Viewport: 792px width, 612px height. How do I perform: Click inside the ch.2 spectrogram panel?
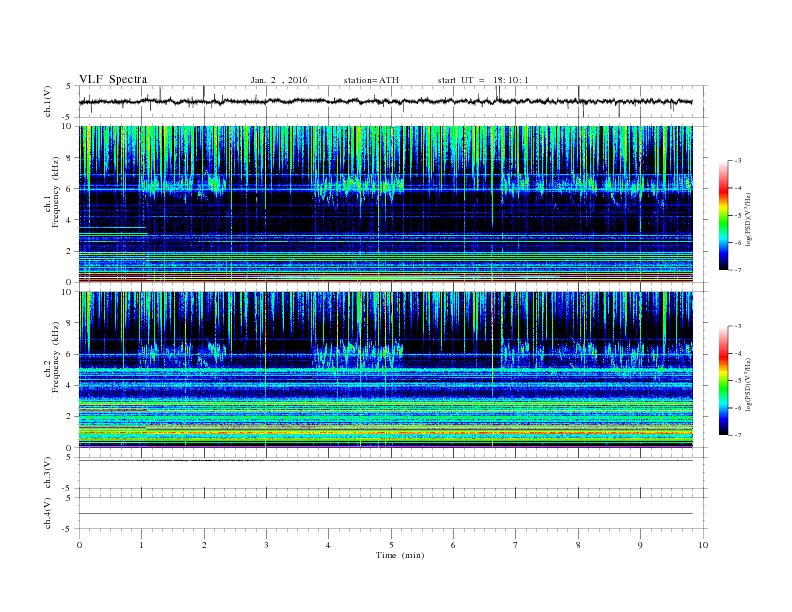[386, 369]
